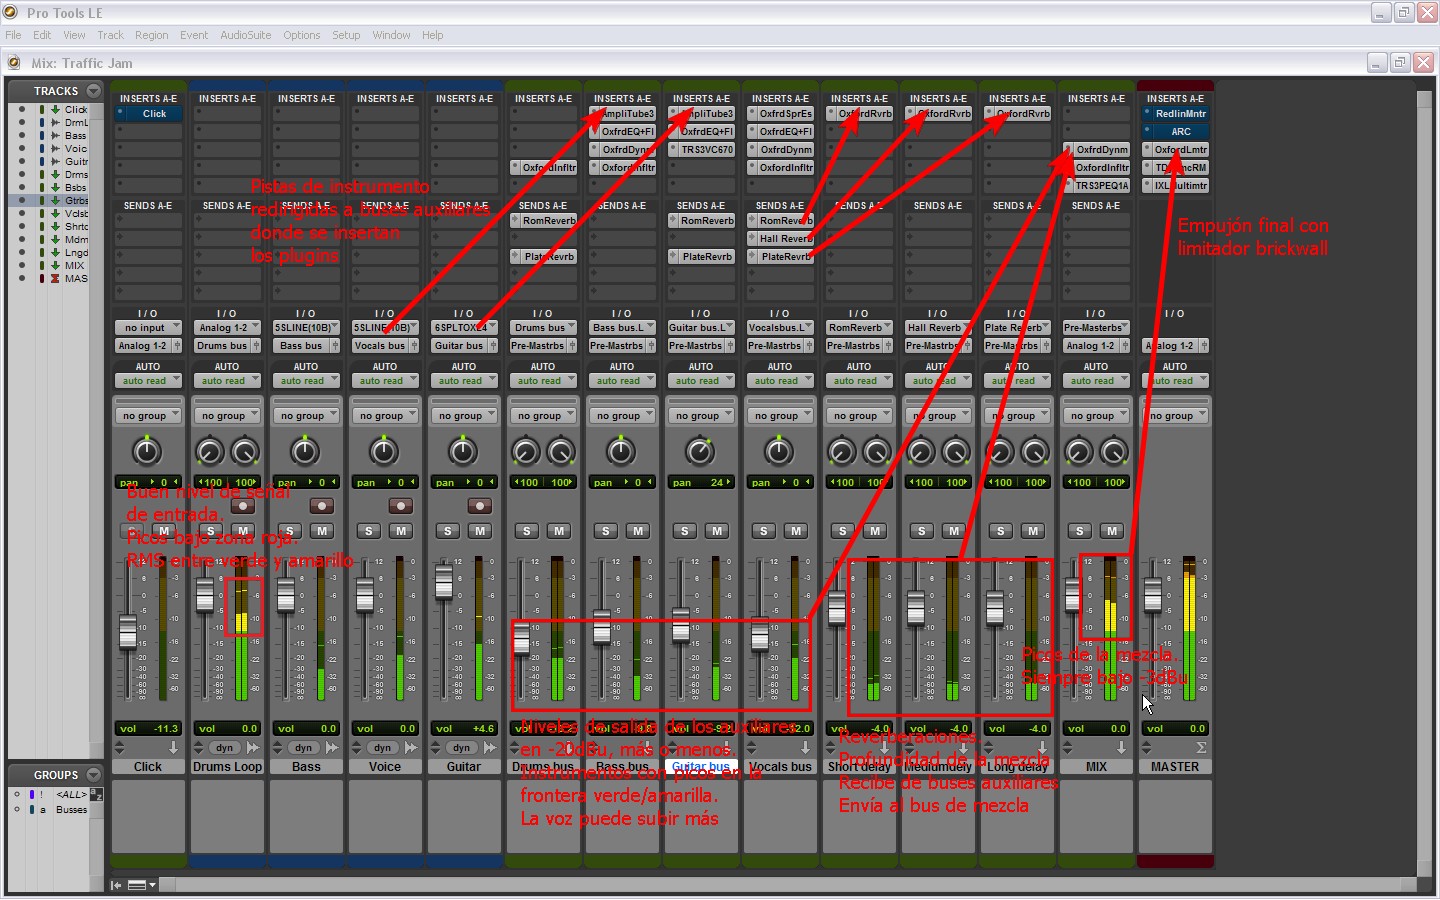The width and height of the screenshot is (1440, 900).
Task: Open the OxfrdSprEs insert on Vocals bus
Action: pos(780,114)
